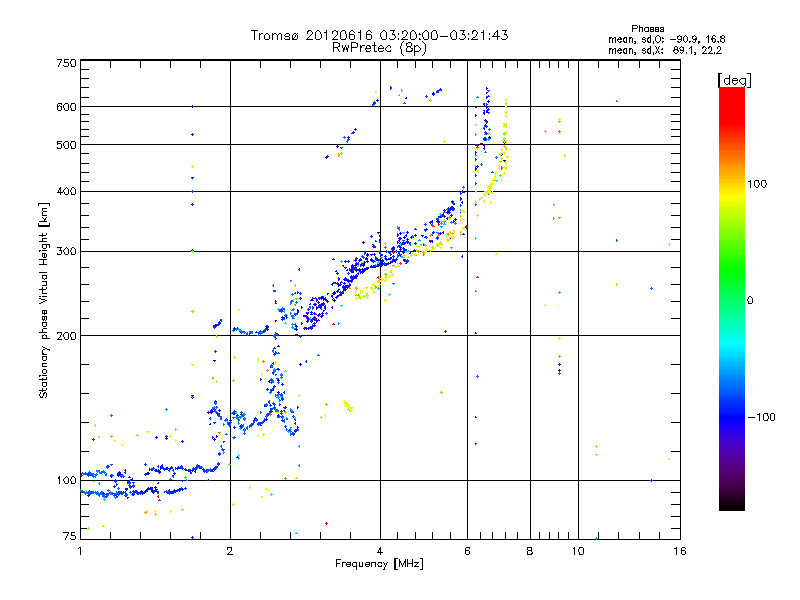Viewport: 800px width, 600px height.
Task: Click the x-axis tick label '16'
Action: click(680, 551)
